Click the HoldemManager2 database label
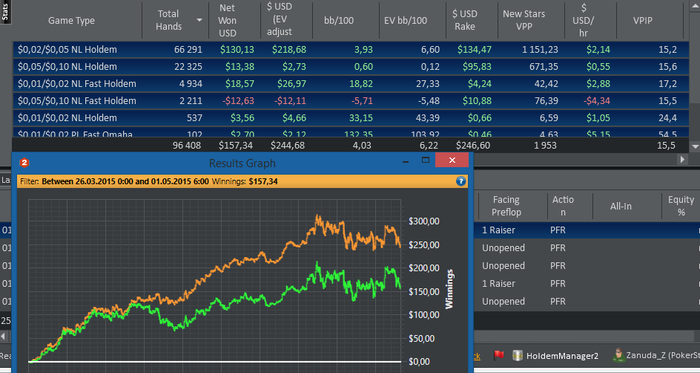Image resolution: width=700 pixels, height=373 pixels. point(562,356)
